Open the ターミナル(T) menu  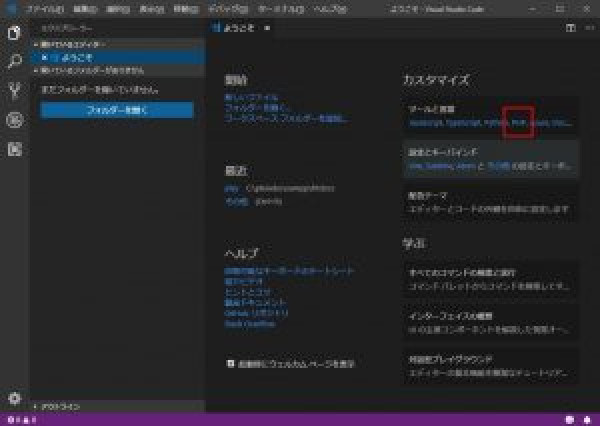pos(281,9)
